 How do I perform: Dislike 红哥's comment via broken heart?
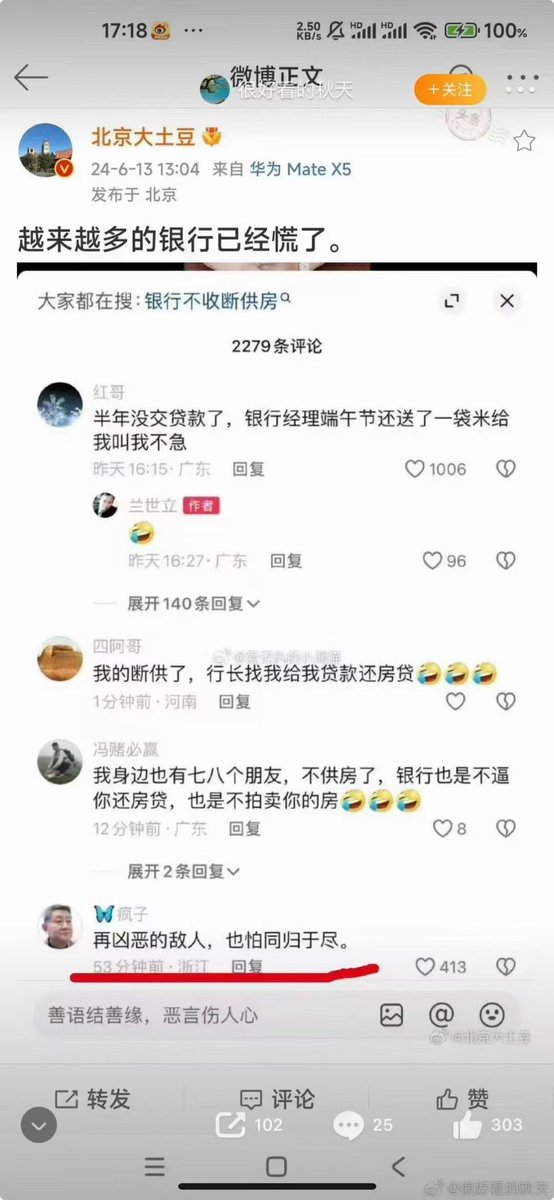506,469
